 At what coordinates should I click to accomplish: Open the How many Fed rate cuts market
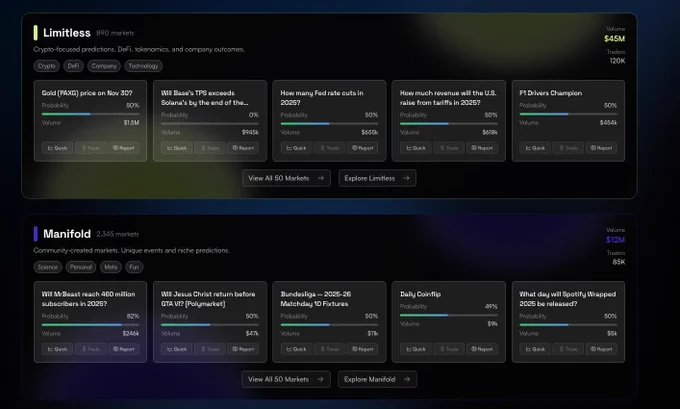tap(322, 98)
